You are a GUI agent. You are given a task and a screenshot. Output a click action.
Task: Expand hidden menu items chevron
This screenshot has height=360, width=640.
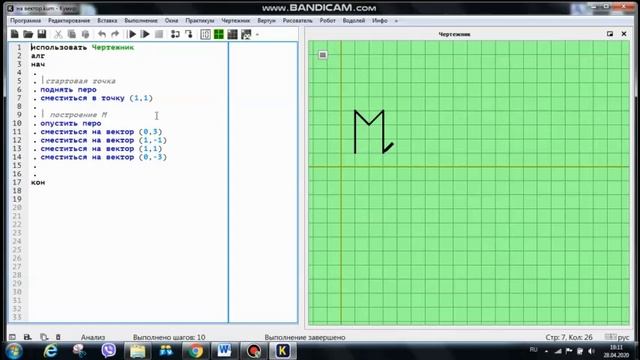(x=396, y=21)
